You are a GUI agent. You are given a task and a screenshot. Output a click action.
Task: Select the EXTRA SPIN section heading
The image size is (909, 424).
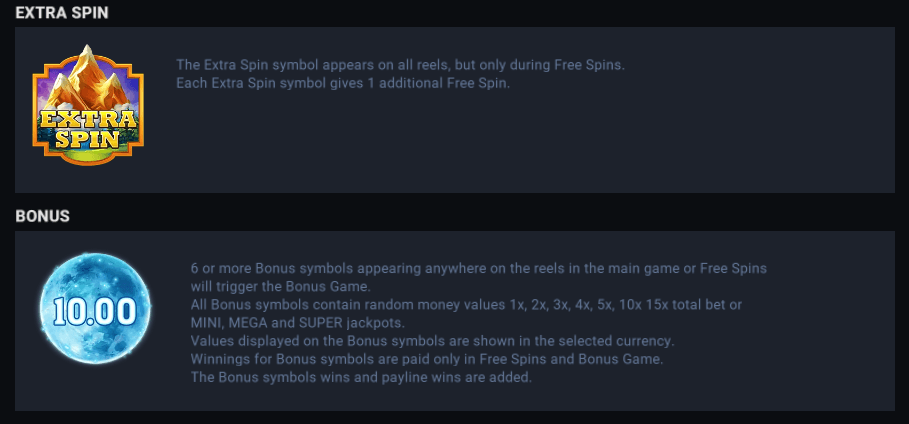pos(62,13)
